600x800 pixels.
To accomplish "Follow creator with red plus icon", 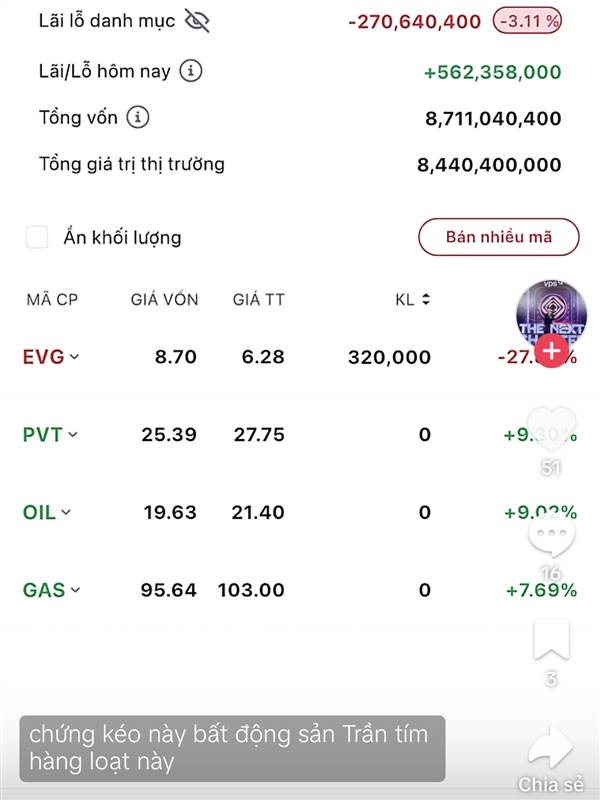I will tap(550, 349).
